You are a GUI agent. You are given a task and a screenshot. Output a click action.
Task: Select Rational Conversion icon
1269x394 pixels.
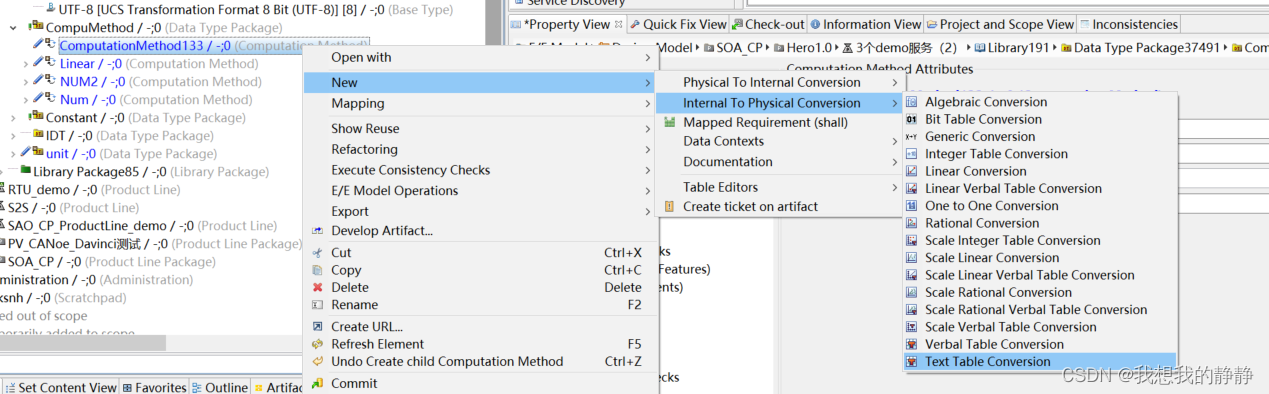tap(911, 223)
